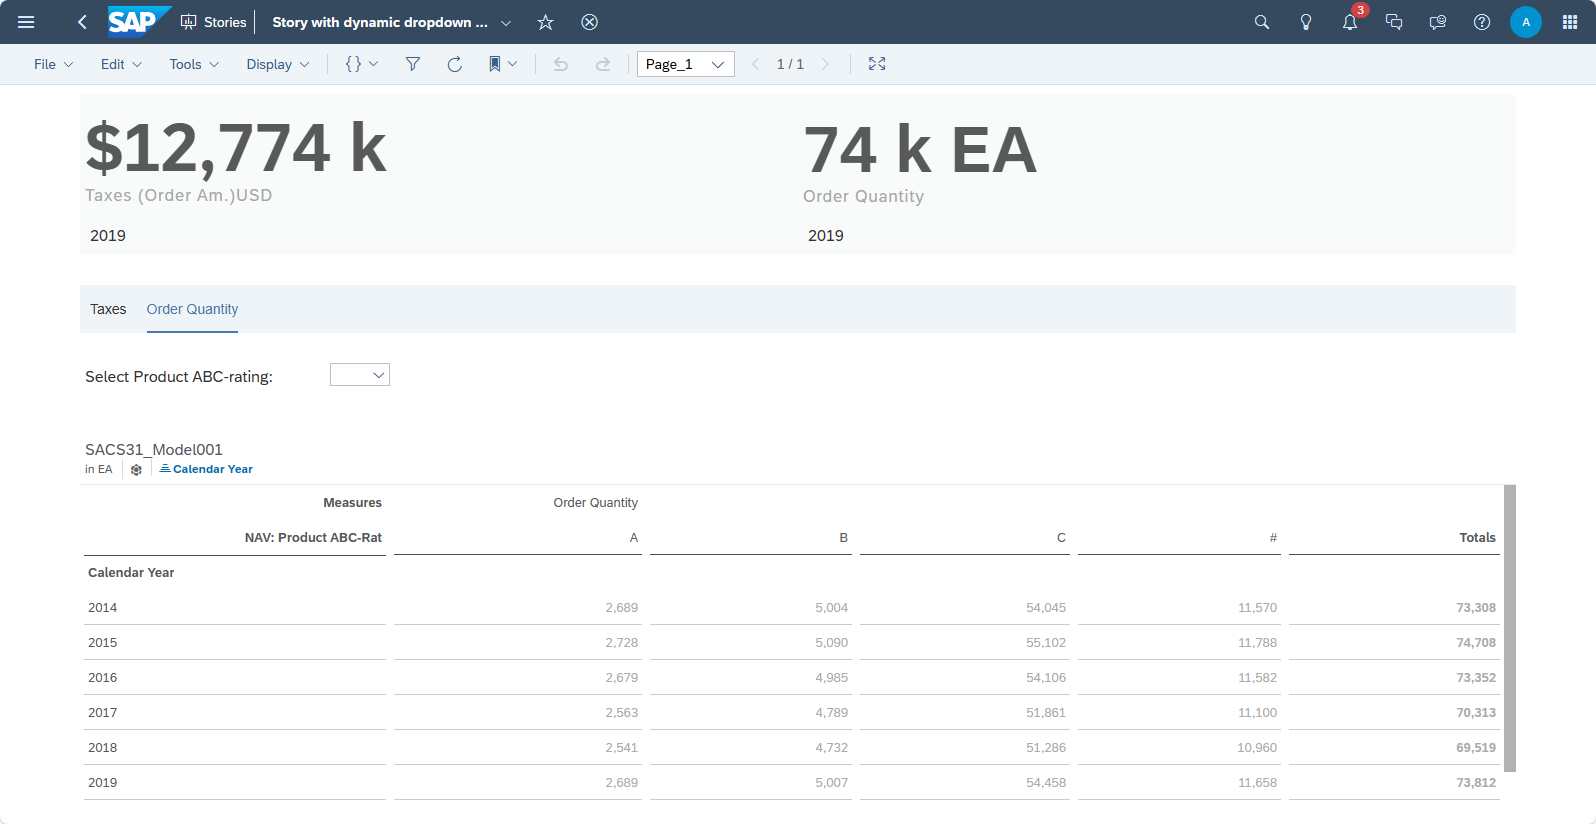Refresh the story using the refresh icon

pyautogui.click(x=454, y=64)
